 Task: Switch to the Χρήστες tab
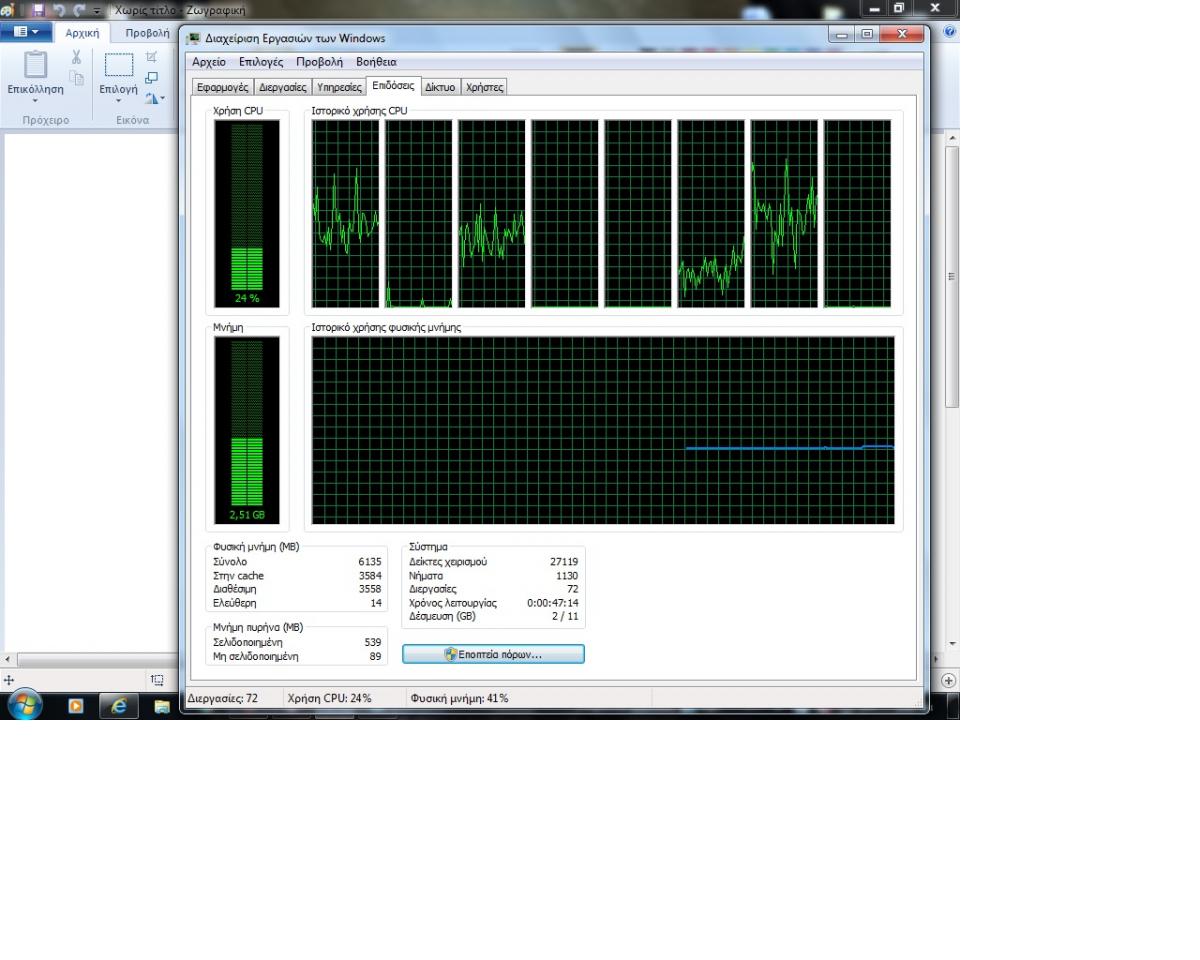pyautogui.click(x=485, y=87)
